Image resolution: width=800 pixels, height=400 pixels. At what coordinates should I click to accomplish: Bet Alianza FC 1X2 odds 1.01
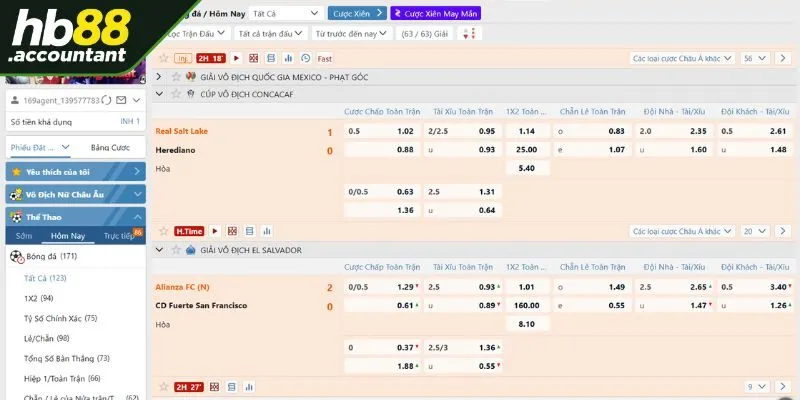pyautogui.click(x=528, y=287)
